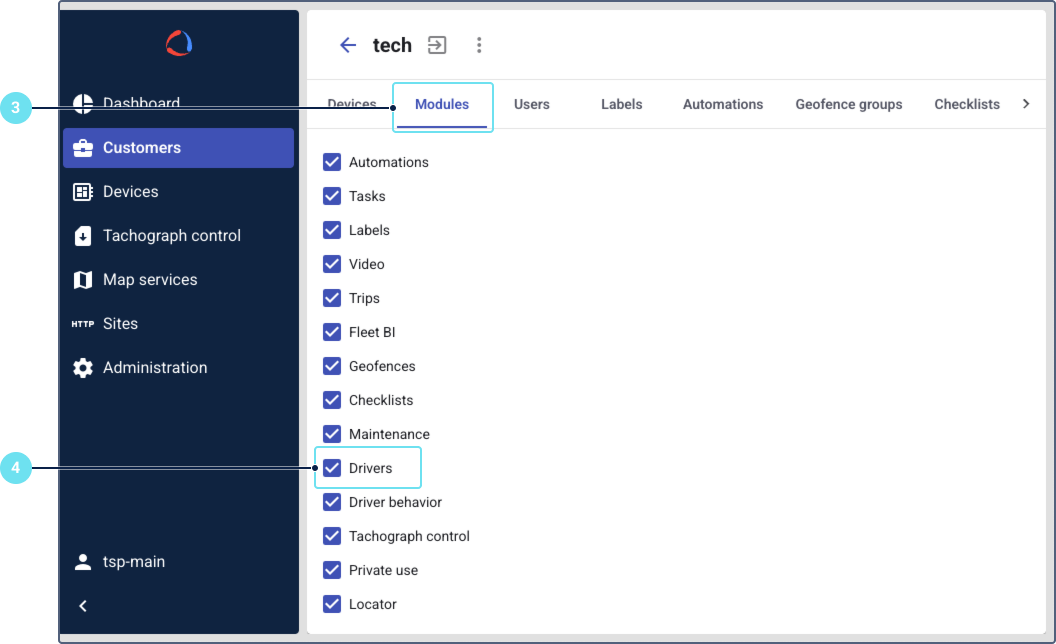Click the login-as icon beside tech

[437, 45]
